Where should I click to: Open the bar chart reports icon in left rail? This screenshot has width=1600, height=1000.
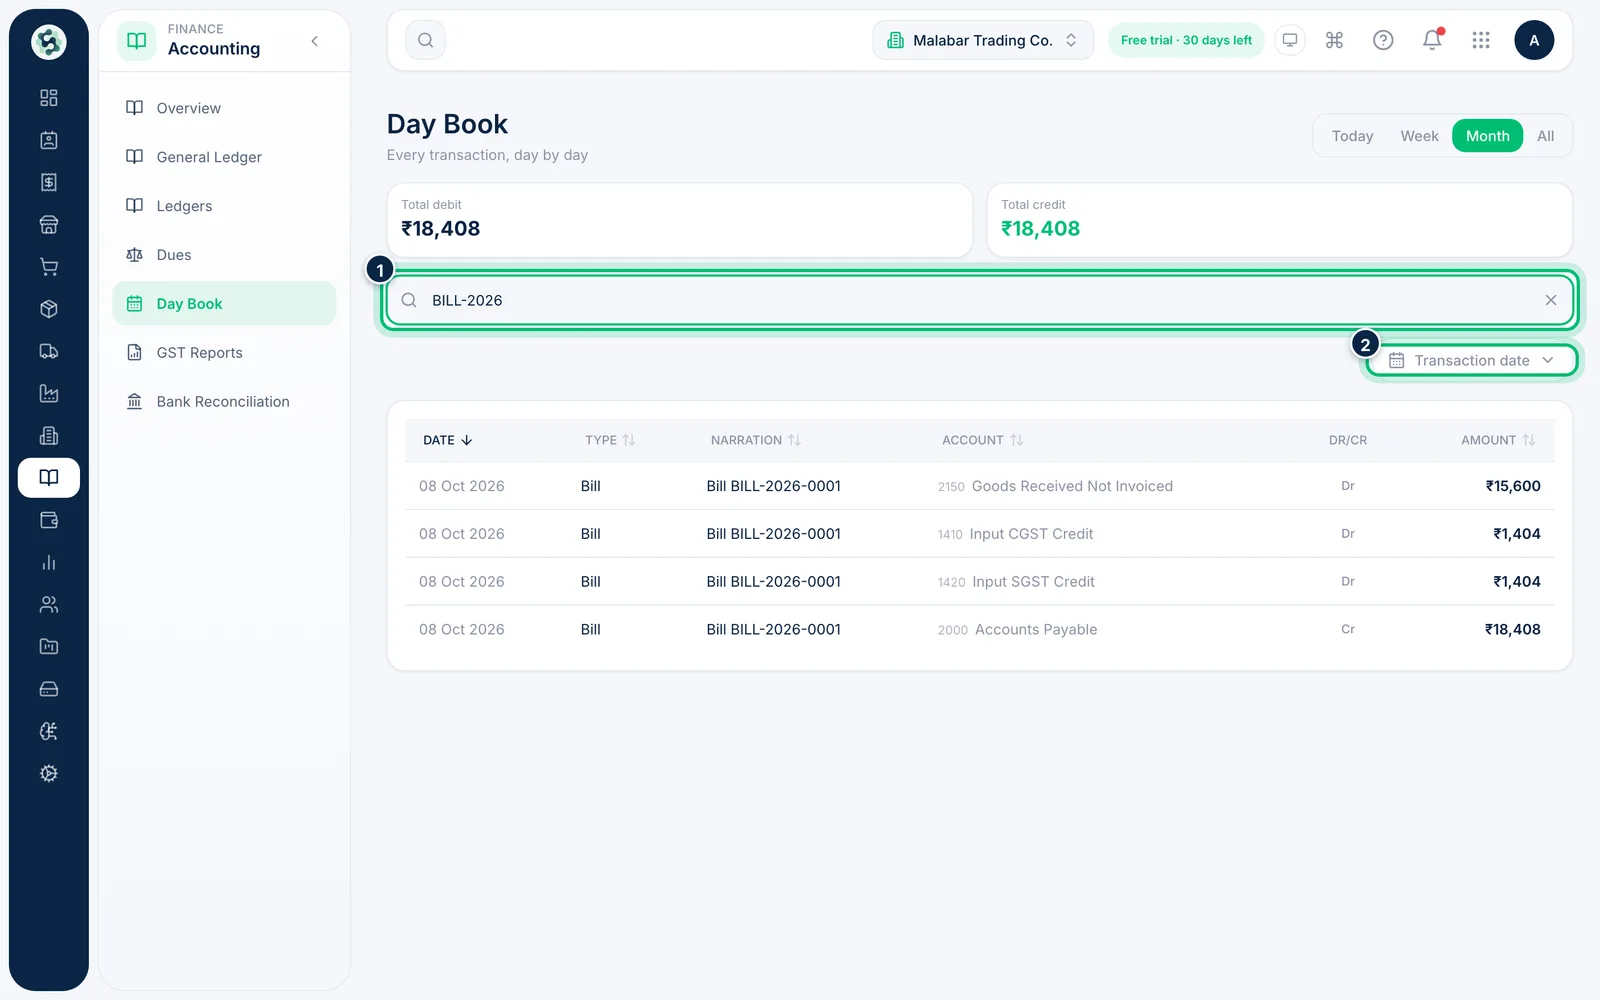tap(48, 562)
